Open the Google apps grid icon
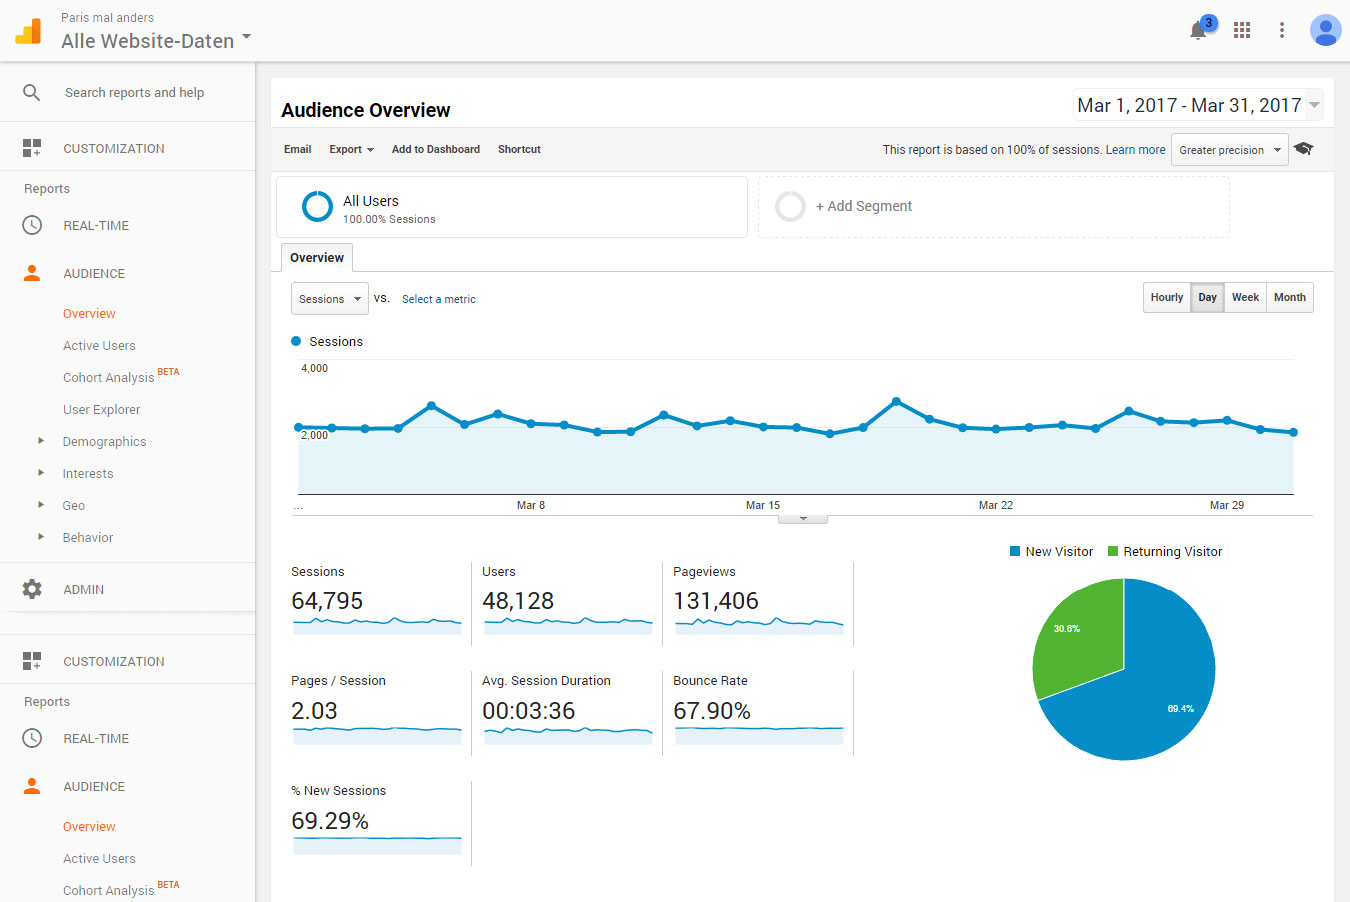Viewport: 1350px width, 902px height. pyautogui.click(x=1242, y=30)
